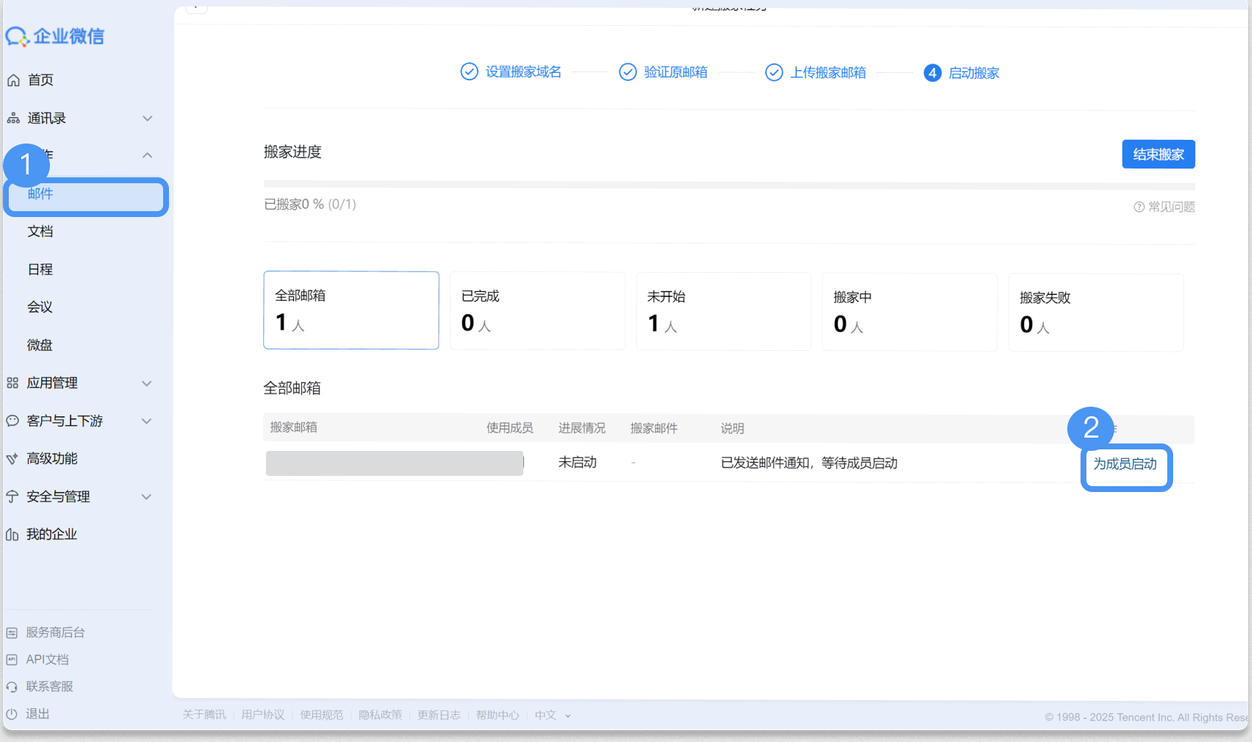Open the 中文 language dropdown
Screen dimensions: 1252x742
tap(553, 715)
